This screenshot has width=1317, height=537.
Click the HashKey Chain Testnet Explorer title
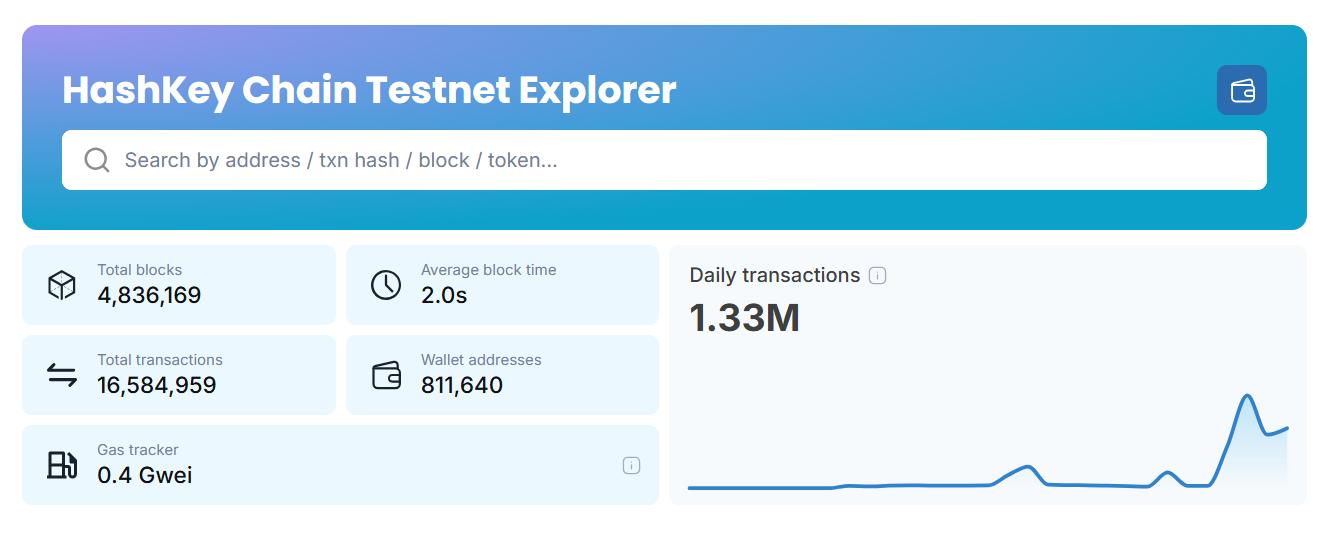(369, 90)
